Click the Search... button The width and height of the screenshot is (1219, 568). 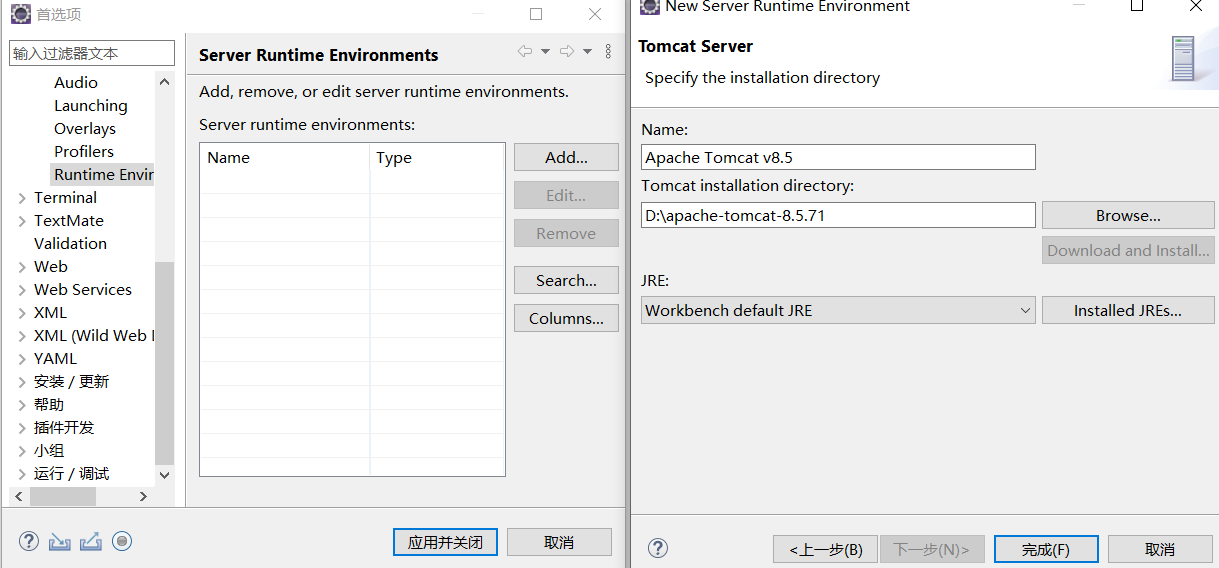coord(566,280)
